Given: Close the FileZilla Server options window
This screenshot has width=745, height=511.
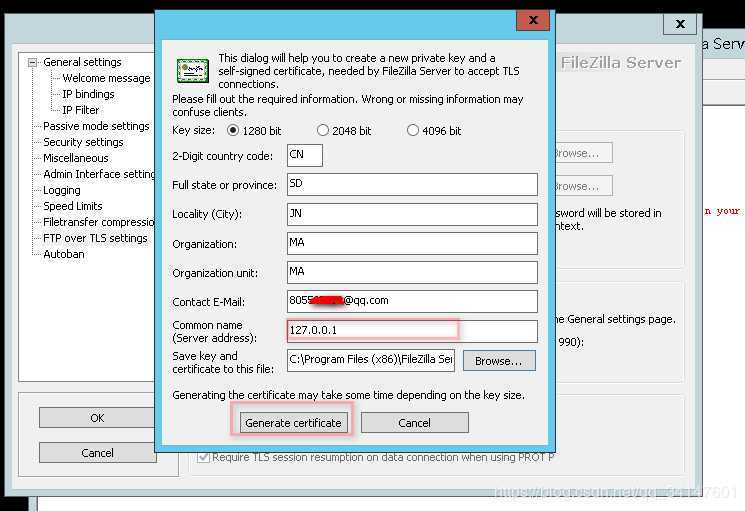Looking at the screenshot, I should click(680, 24).
